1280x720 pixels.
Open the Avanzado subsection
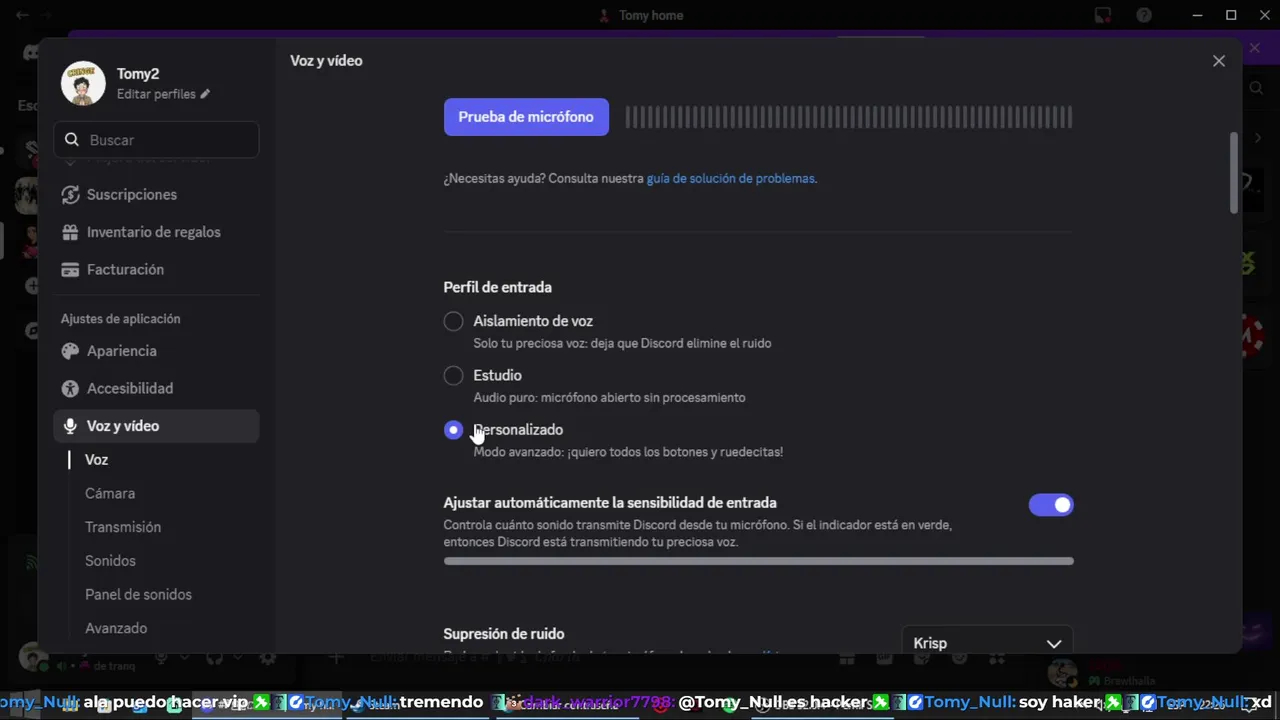point(116,628)
